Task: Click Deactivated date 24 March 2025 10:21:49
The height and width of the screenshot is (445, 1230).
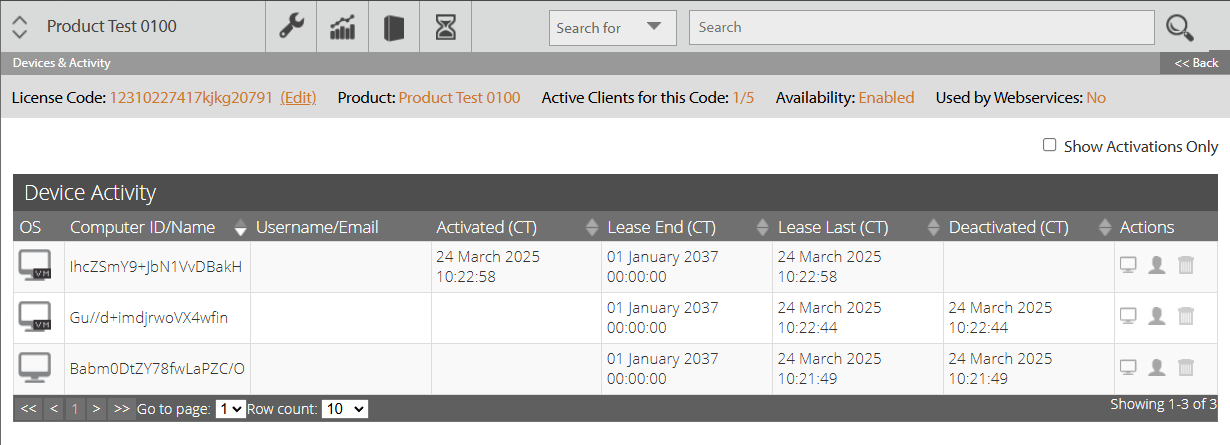Action: coord(1000,368)
